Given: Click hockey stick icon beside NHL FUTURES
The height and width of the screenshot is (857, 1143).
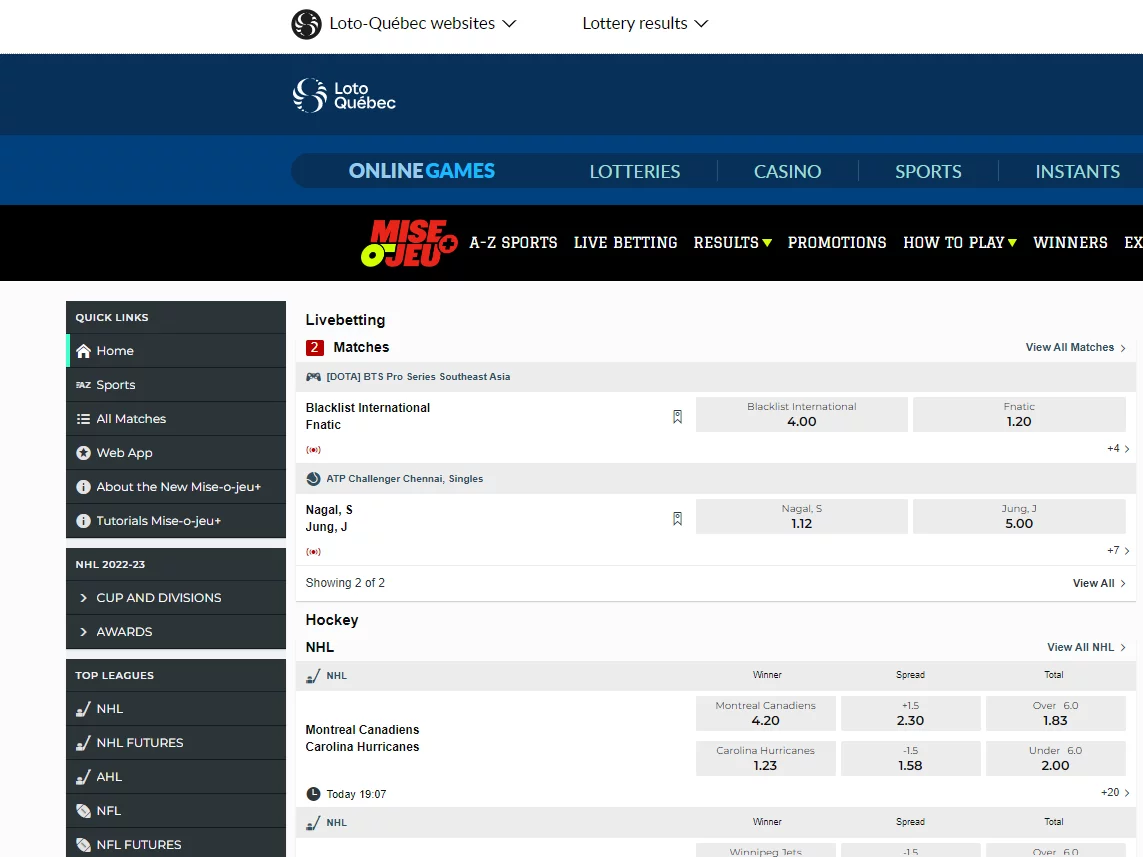Looking at the screenshot, I should tap(84, 743).
